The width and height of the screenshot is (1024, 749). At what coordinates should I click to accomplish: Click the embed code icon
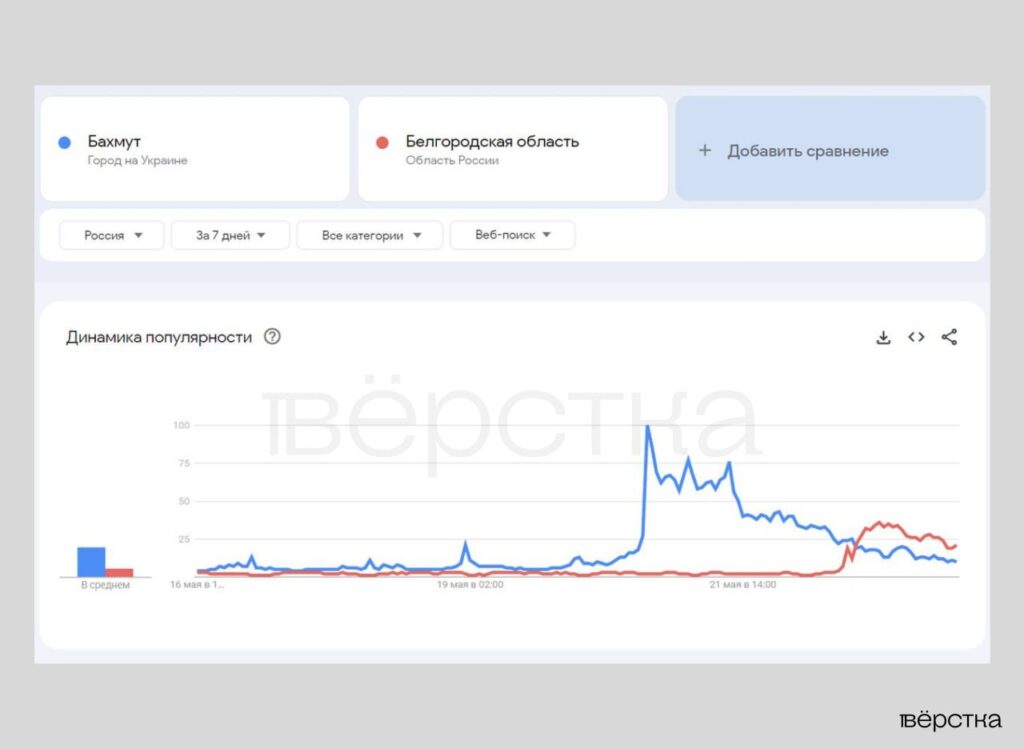click(x=916, y=337)
